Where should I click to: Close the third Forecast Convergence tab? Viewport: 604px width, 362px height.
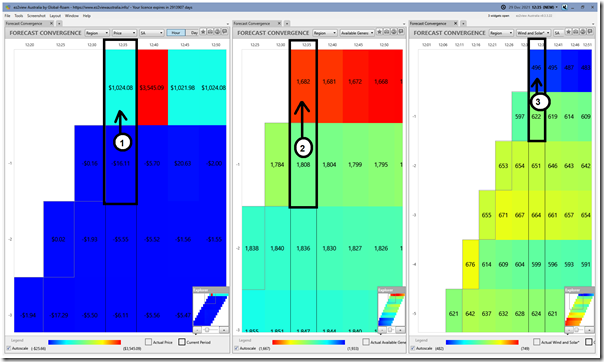(x=456, y=23)
